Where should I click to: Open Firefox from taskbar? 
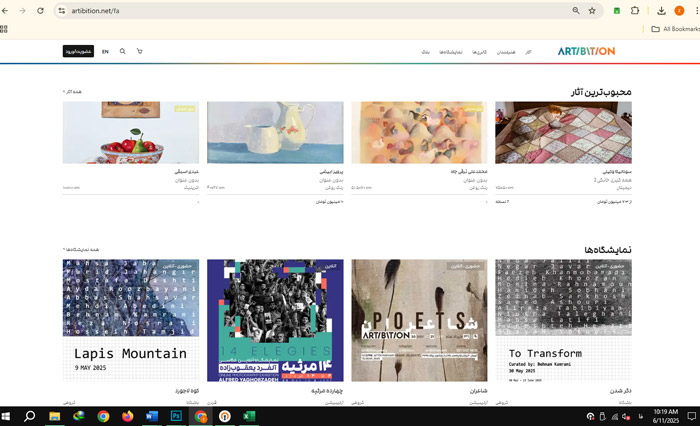(128, 416)
